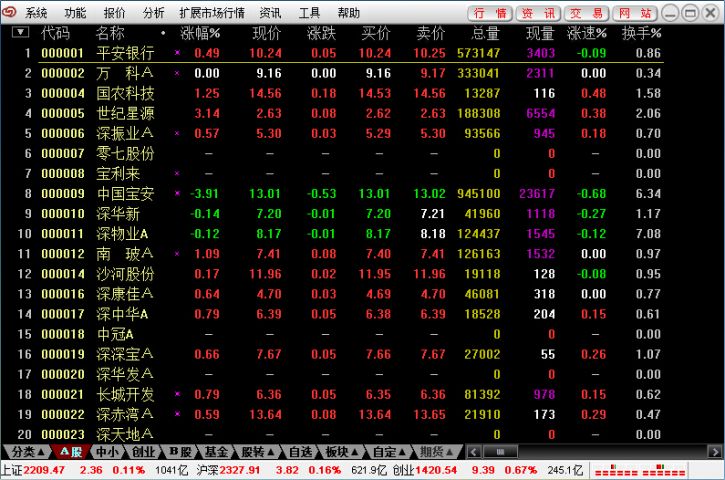Click the 行情 button at top right
This screenshot has width=725, height=480.
[x=490, y=13]
